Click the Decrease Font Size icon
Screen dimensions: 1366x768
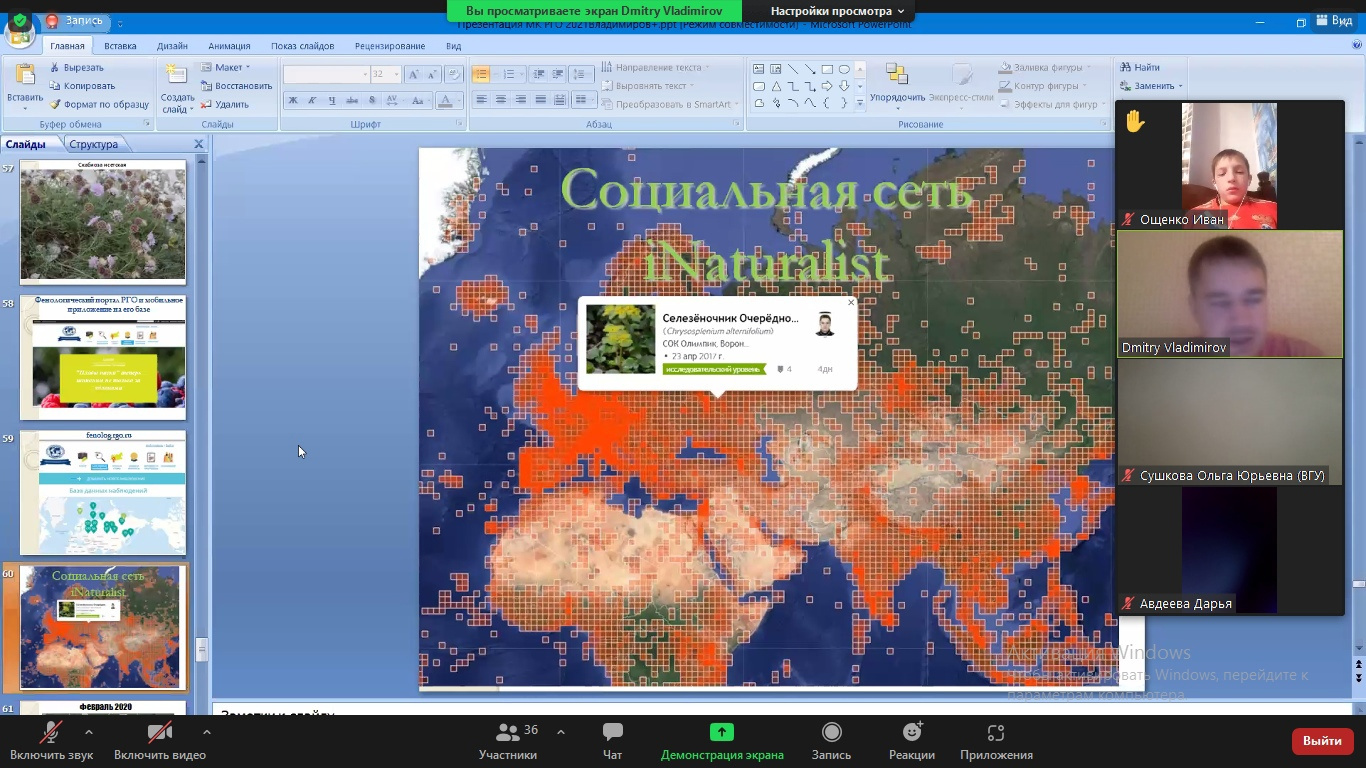430,75
